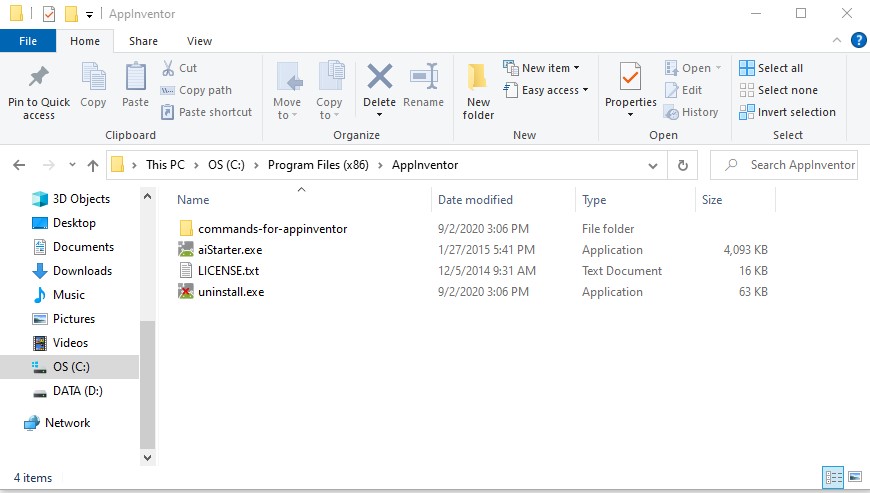Open Desktop in navigation pane
The height and width of the screenshot is (493, 870).
pos(74,222)
